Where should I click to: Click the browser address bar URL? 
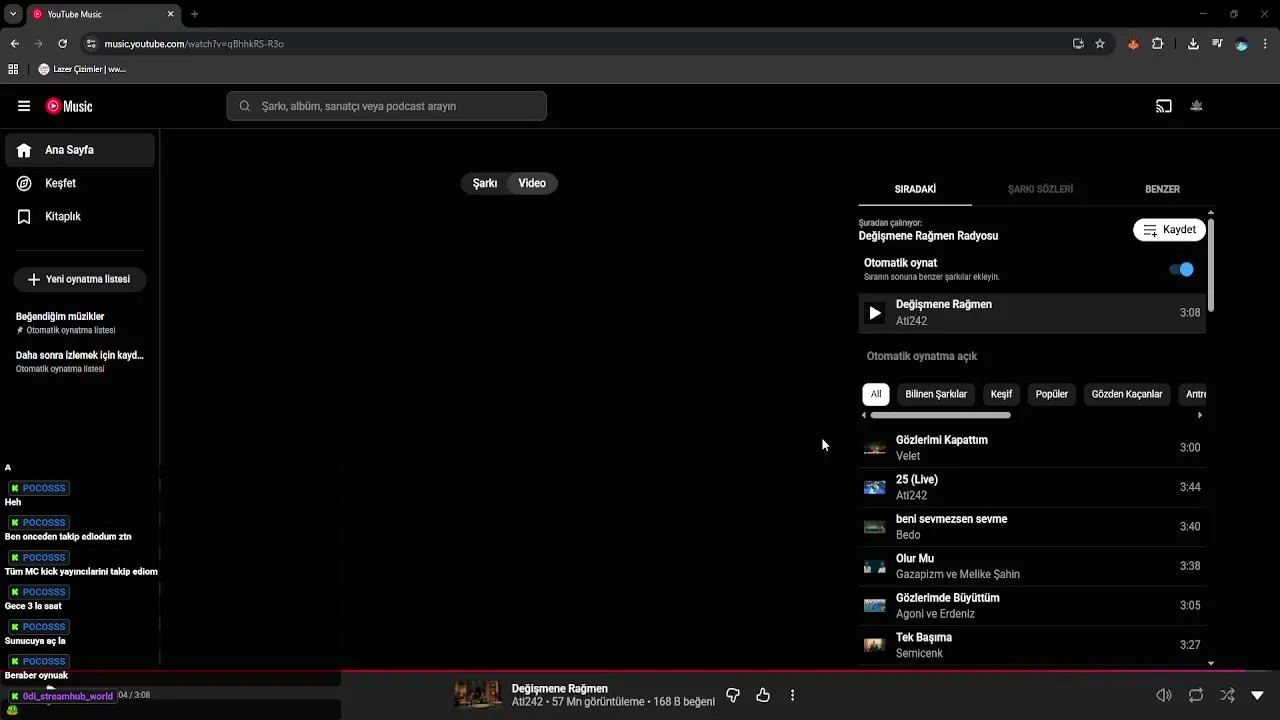(x=194, y=44)
